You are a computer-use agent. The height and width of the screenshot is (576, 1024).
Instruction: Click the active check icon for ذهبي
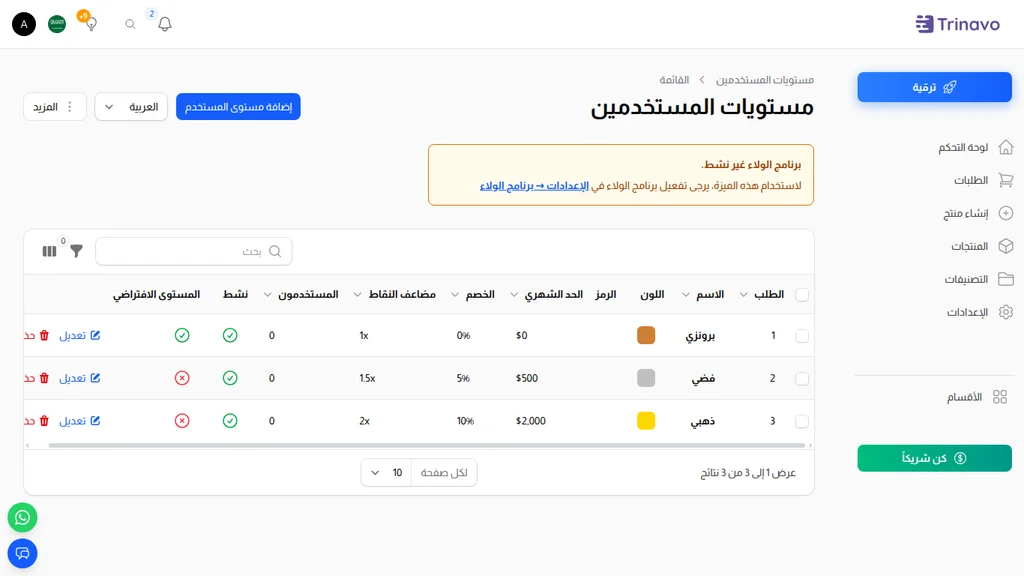[230, 421]
